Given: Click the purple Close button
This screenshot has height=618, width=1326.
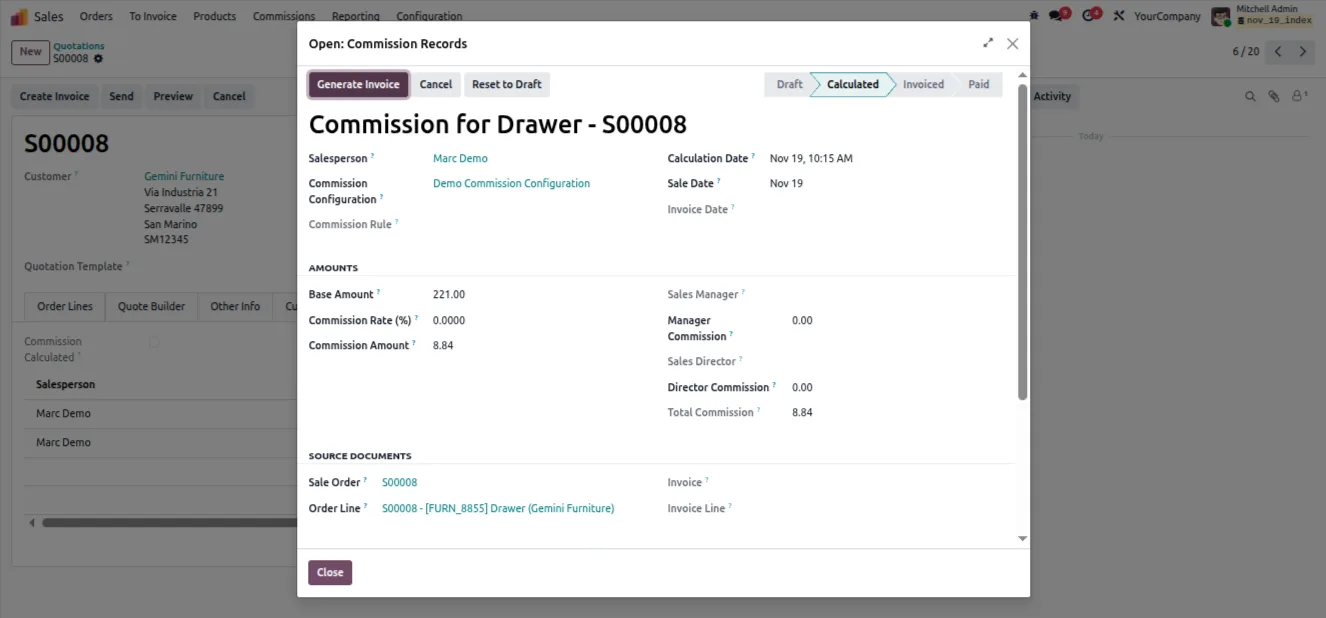Looking at the screenshot, I should point(330,573).
